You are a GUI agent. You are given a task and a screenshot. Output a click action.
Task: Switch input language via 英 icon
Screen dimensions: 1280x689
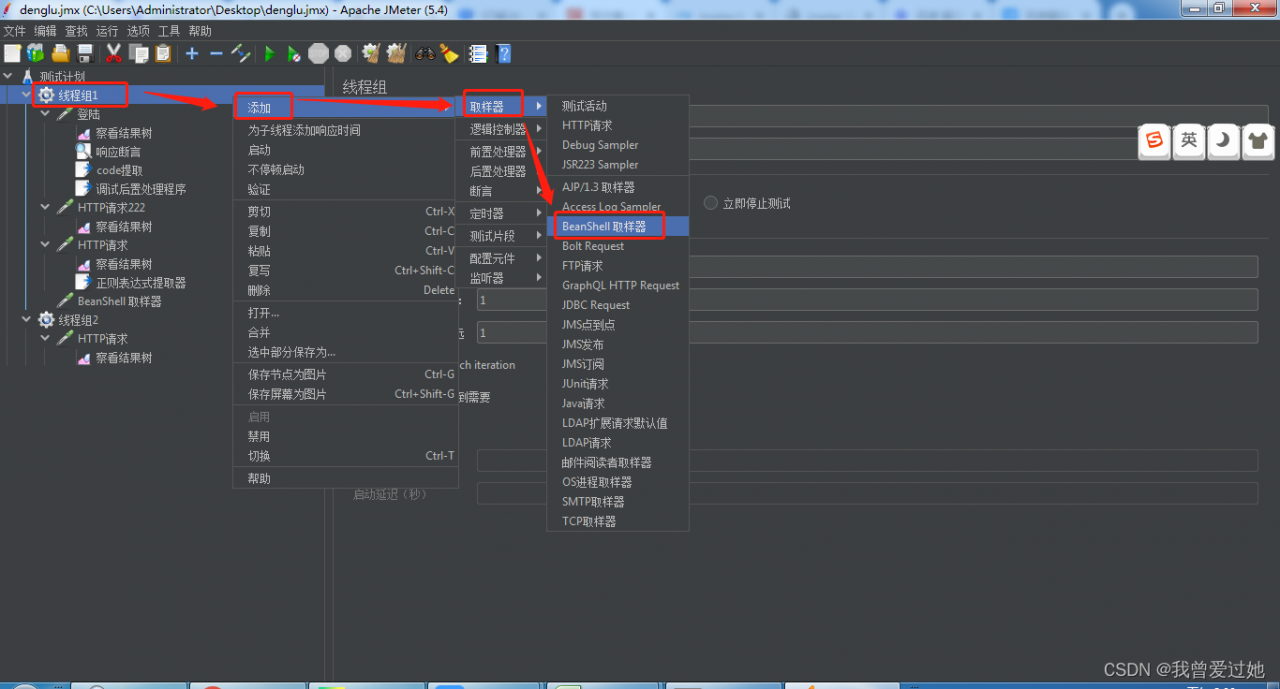(x=1189, y=141)
